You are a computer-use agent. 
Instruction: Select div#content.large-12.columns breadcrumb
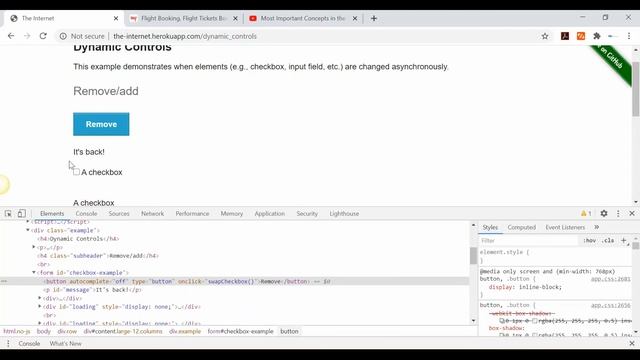click(123, 331)
